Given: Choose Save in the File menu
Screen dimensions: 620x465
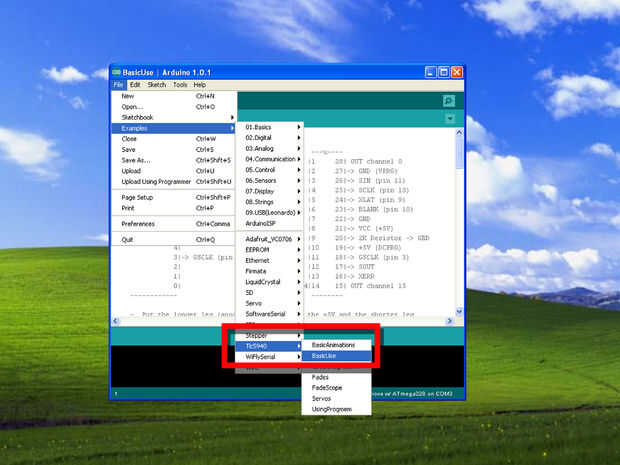Looking at the screenshot, I should click(174, 149).
